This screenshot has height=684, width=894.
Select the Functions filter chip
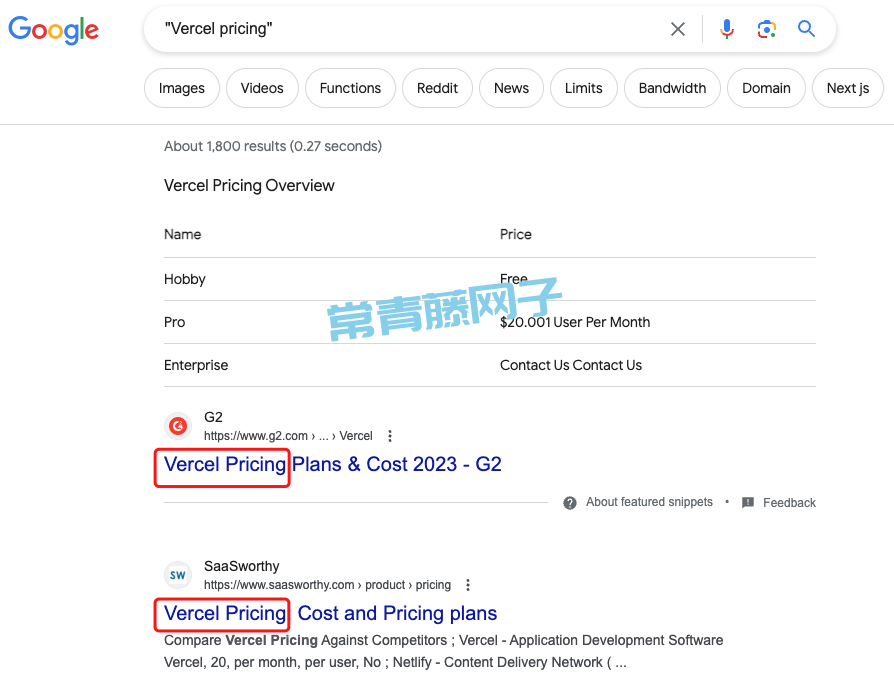[350, 88]
